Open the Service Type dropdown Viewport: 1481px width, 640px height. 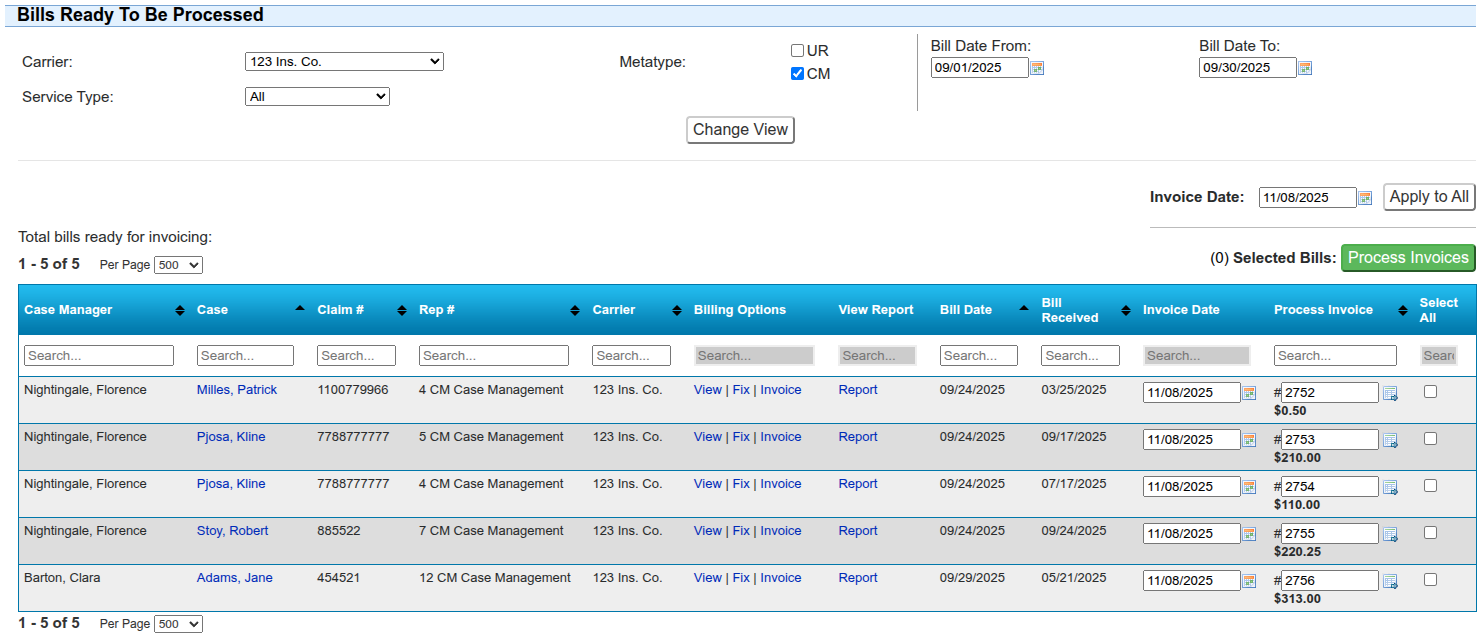[317, 96]
